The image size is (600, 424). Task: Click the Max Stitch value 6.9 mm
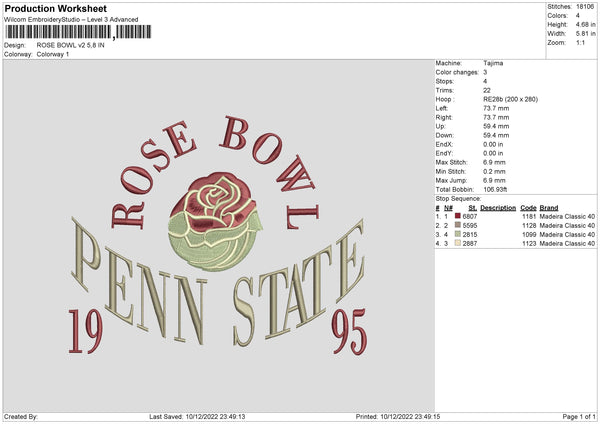pos(494,162)
